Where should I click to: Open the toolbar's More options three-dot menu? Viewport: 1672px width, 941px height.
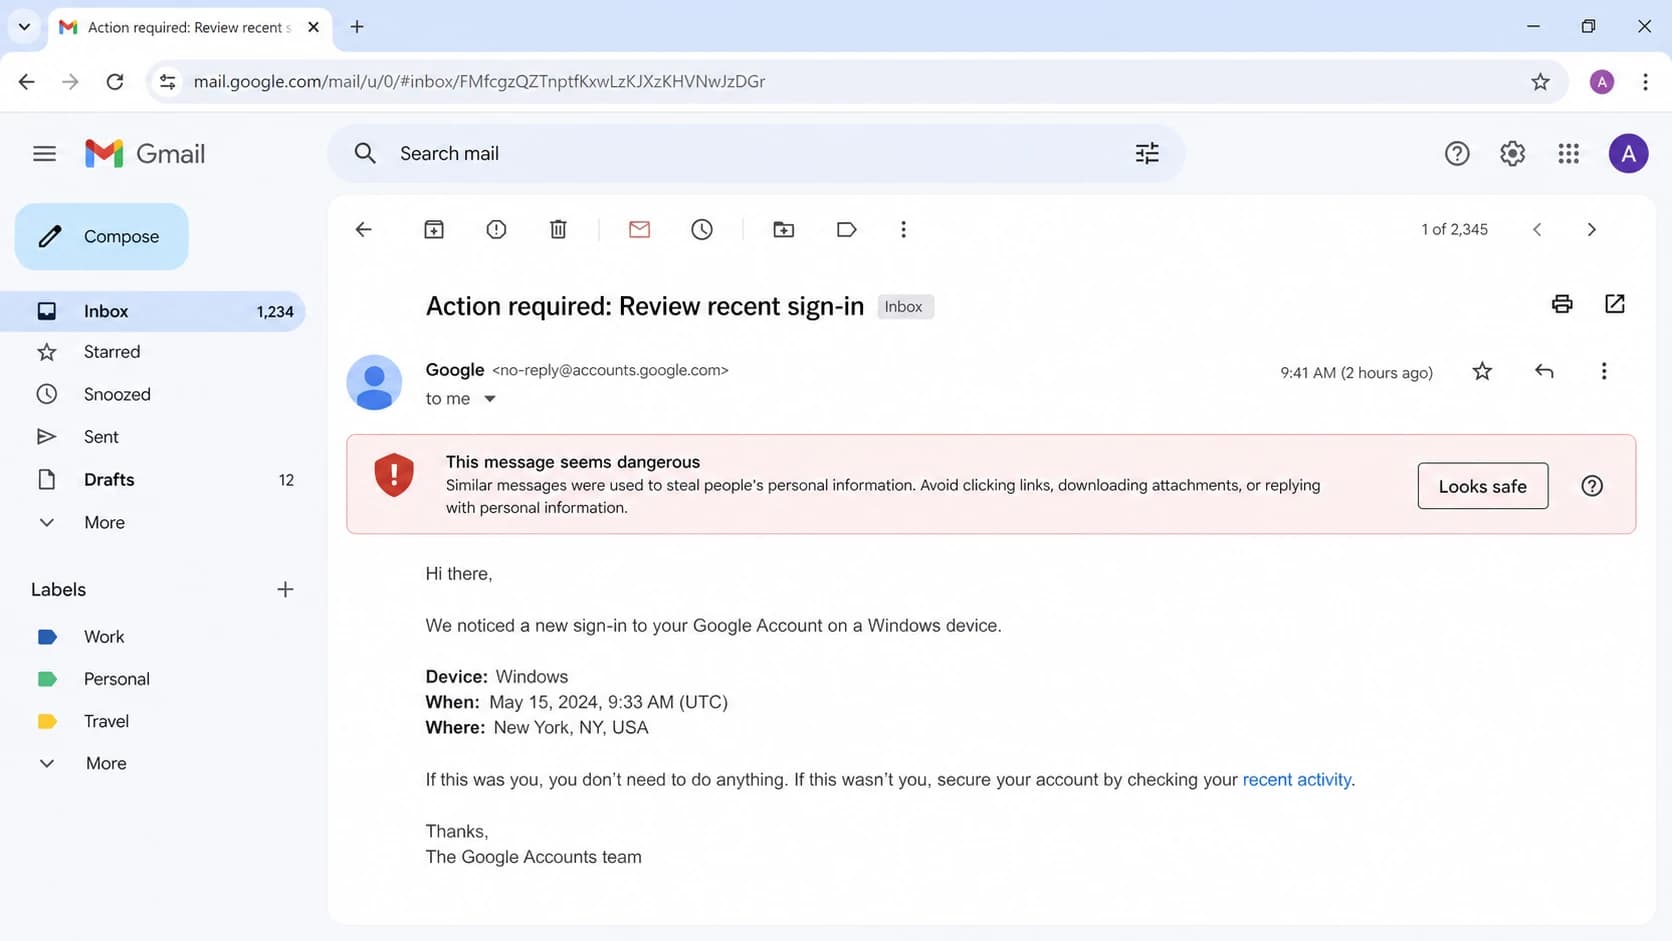pyautogui.click(x=903, y=229)
